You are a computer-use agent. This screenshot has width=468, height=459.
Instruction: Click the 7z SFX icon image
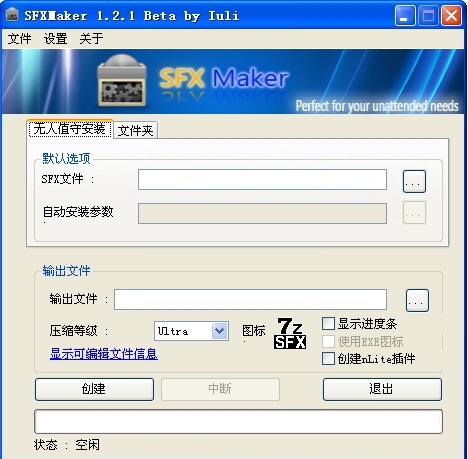[x=290, y=333]
